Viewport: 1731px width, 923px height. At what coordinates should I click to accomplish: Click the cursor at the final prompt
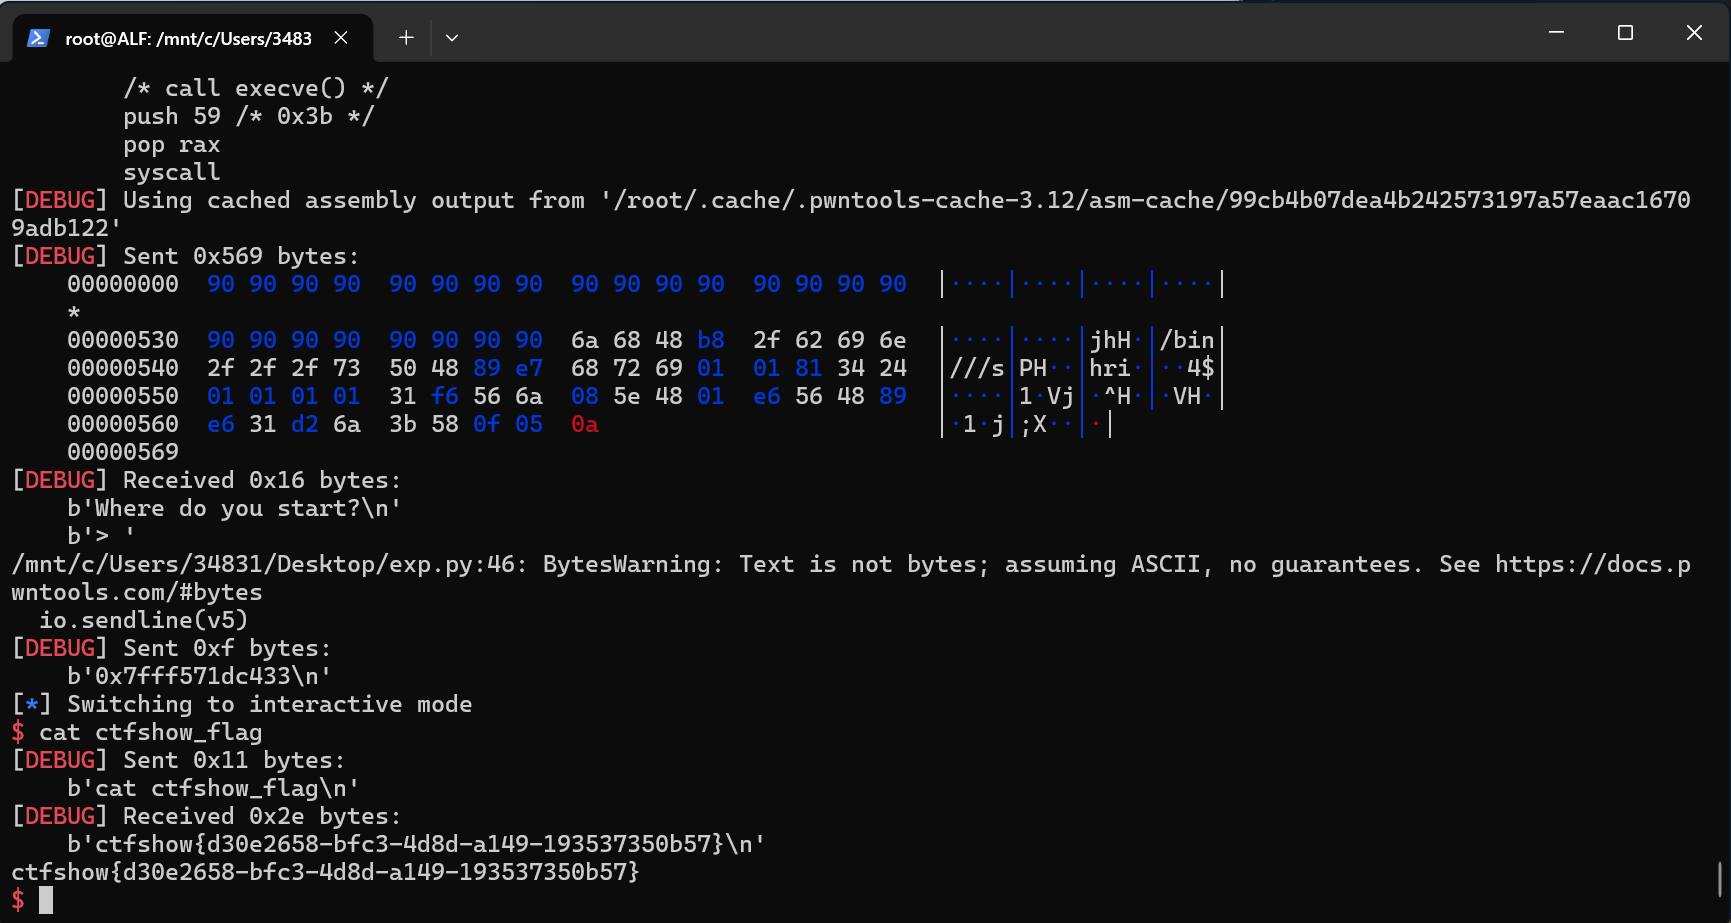46,900
